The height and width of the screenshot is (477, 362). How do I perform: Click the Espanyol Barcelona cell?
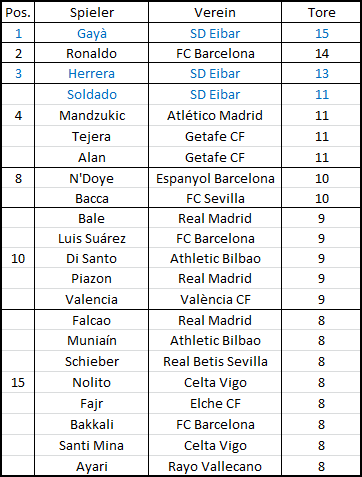[x=215, y=178]
